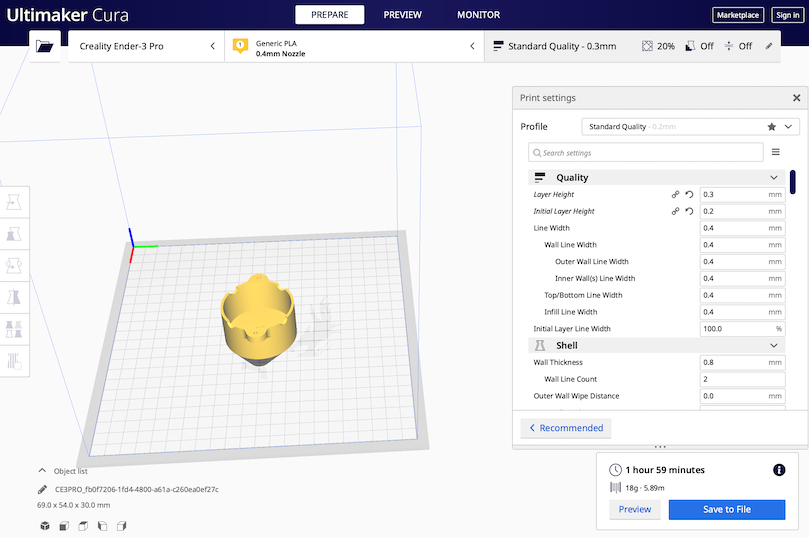Edit the Outer Wall Wipe Distance value
The image size is (809, 538).
(742, 396)
